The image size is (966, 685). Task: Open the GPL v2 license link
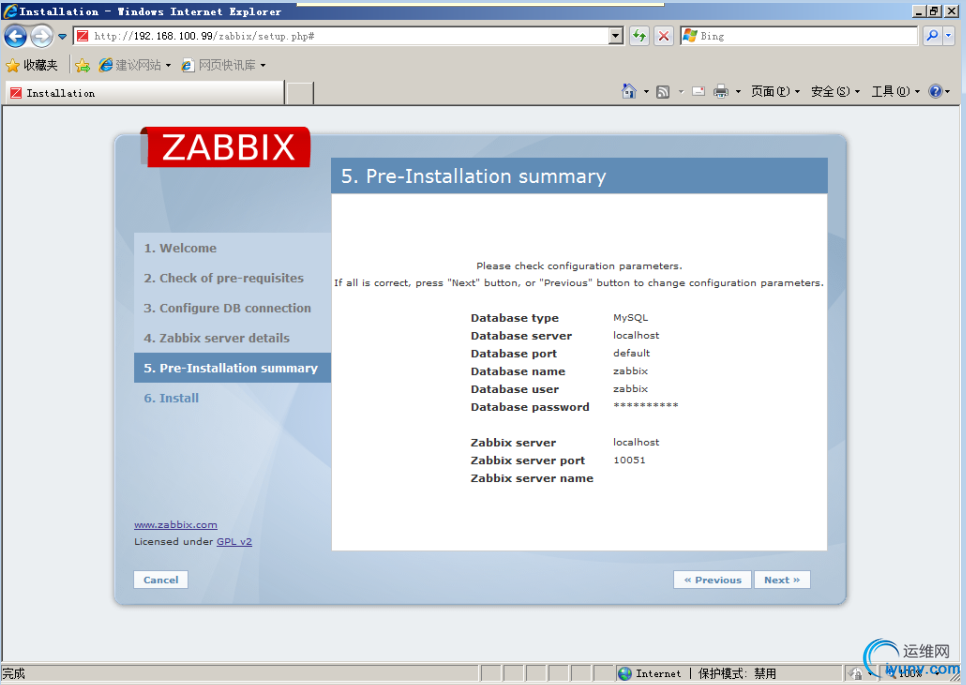click(234, 541)
